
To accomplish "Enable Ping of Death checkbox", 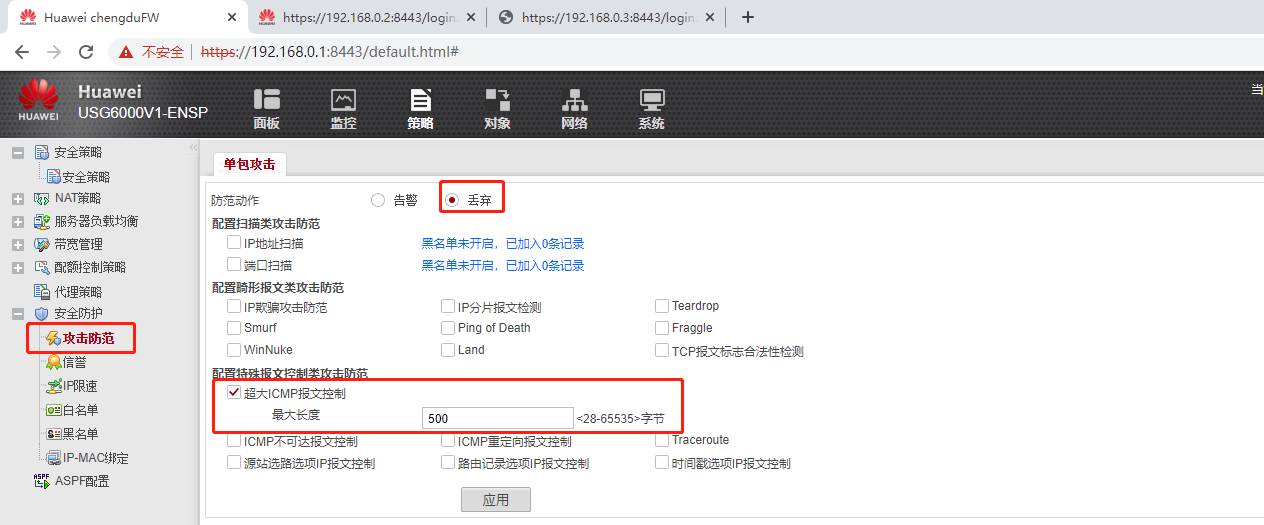I will pos(448,327).
